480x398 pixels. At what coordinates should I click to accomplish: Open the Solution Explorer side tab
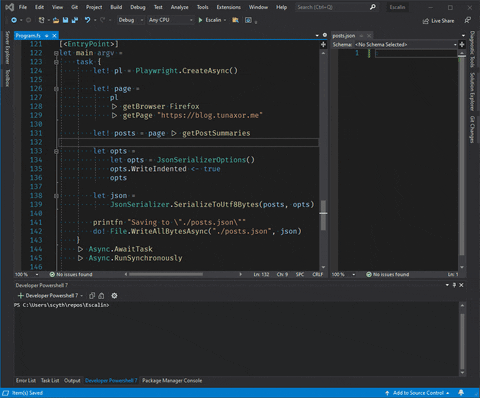coord(472,92)
